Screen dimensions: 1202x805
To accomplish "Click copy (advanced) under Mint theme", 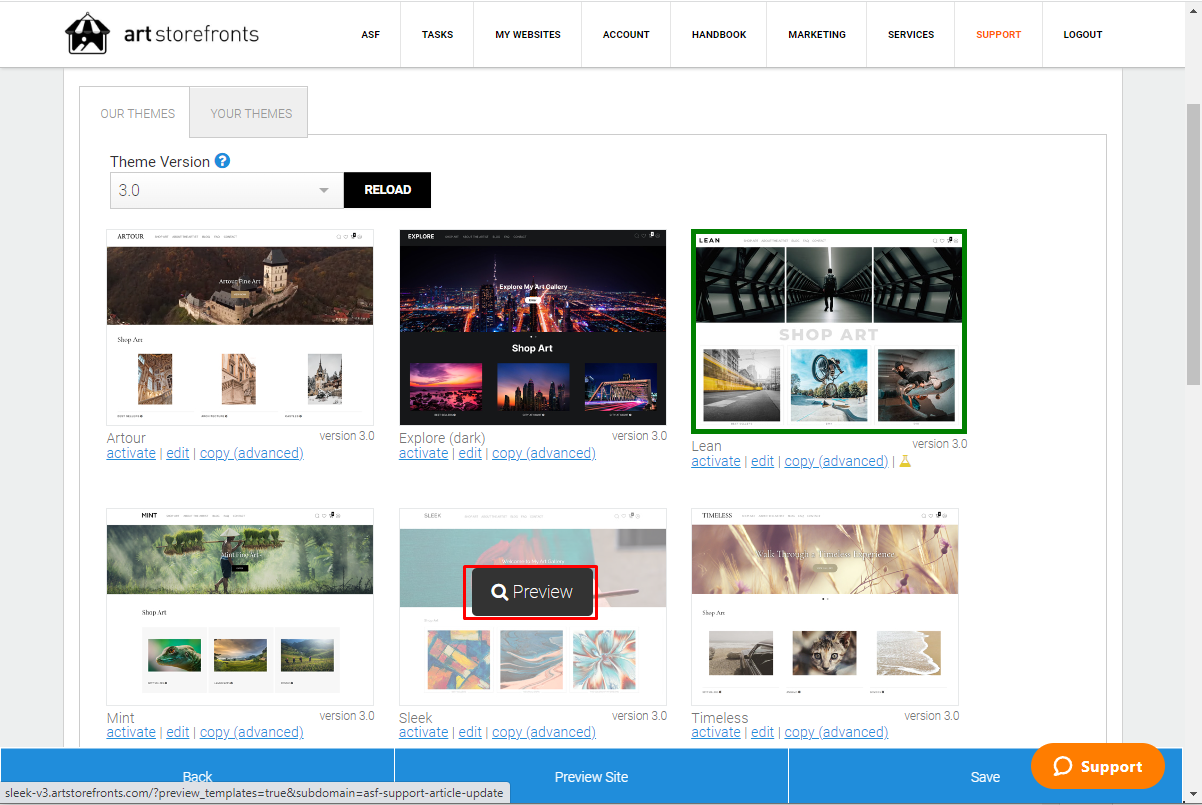I will coord(252,732).
